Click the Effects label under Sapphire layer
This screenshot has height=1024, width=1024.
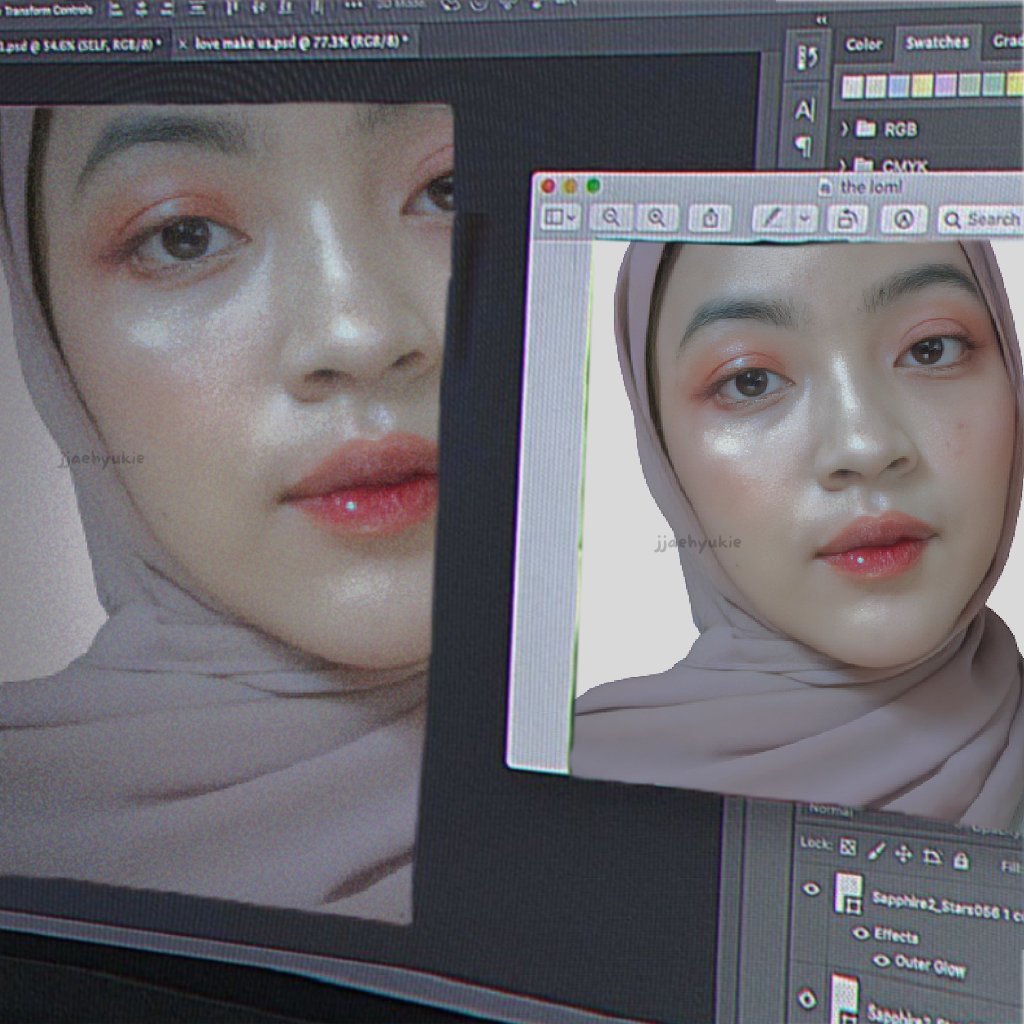896,936
